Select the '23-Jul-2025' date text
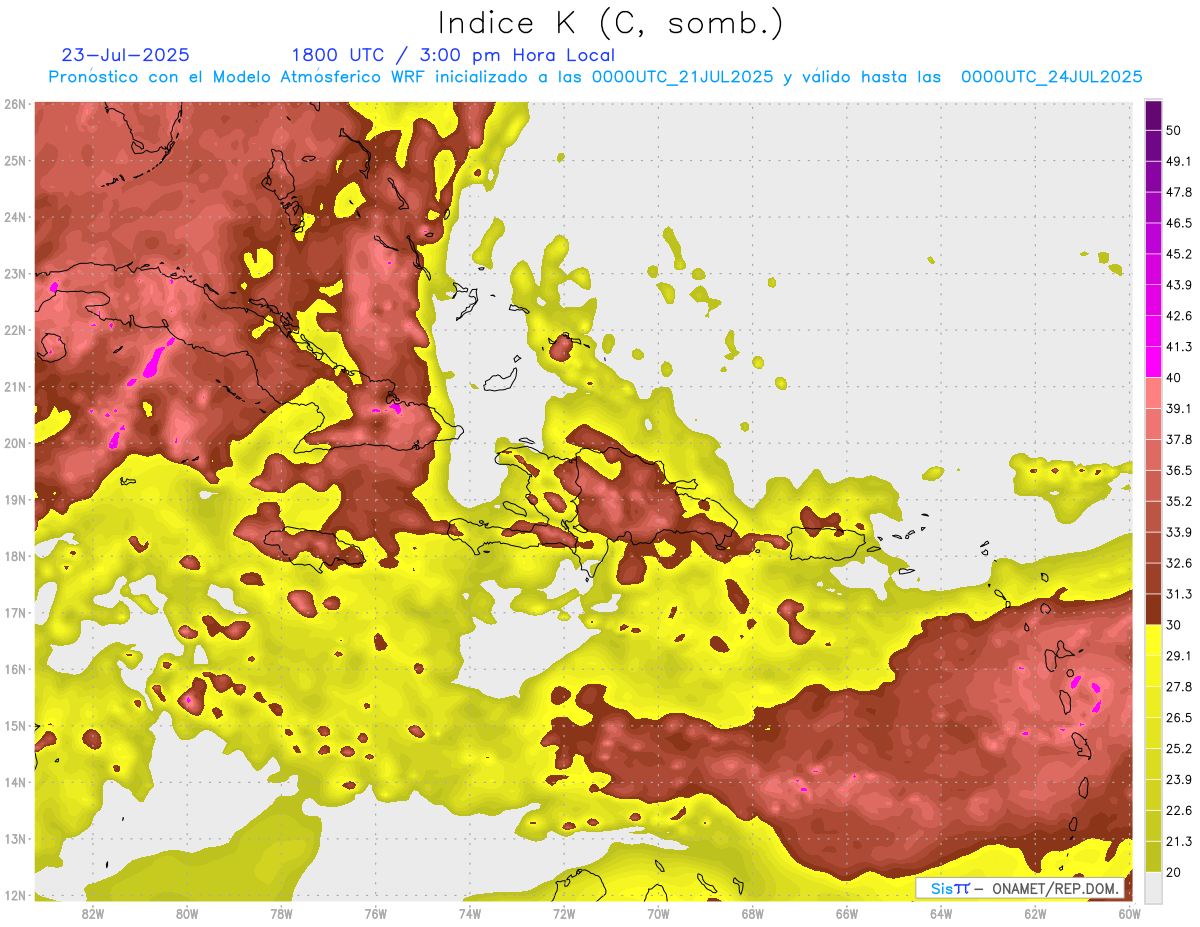Viewport: 1200px width, 927px height. [126, 55]
